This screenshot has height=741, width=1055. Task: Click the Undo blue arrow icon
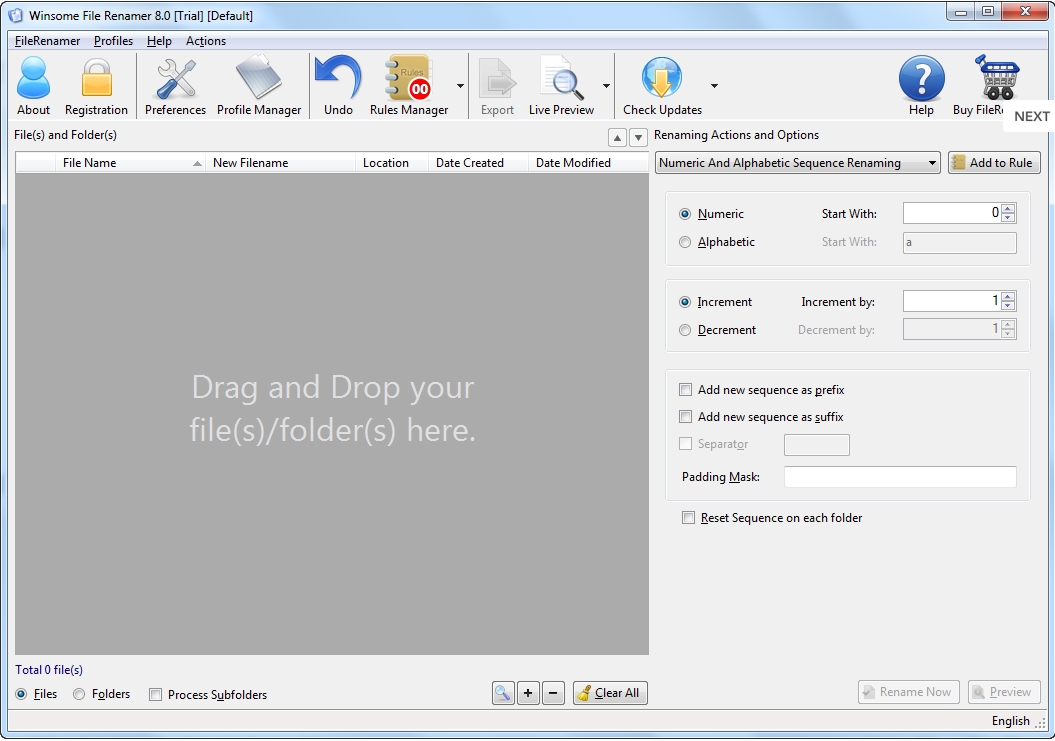point(338,86)
